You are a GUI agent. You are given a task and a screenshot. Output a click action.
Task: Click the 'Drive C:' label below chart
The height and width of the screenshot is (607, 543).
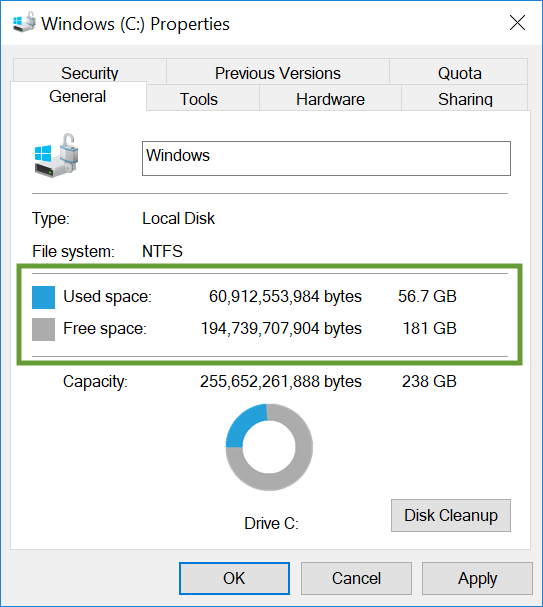pos(271,523)
